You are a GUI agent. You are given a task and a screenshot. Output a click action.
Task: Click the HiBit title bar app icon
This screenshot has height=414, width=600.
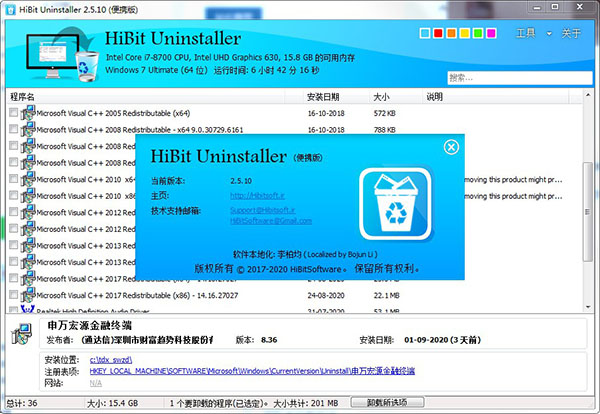[x=10, y=10]
